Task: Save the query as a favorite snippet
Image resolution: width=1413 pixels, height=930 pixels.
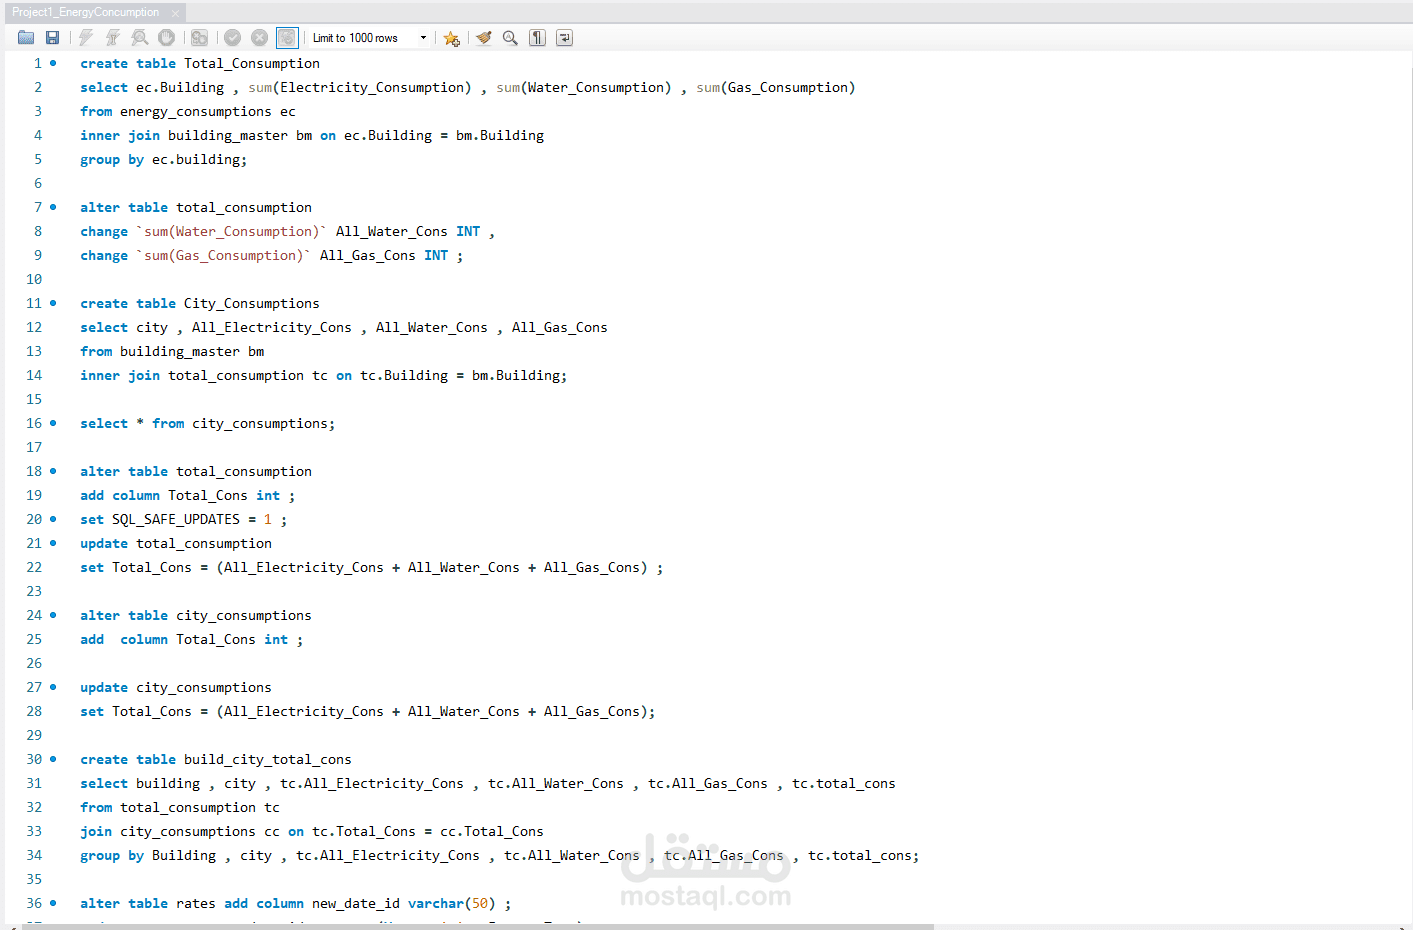Action: [x=452, y=38]
